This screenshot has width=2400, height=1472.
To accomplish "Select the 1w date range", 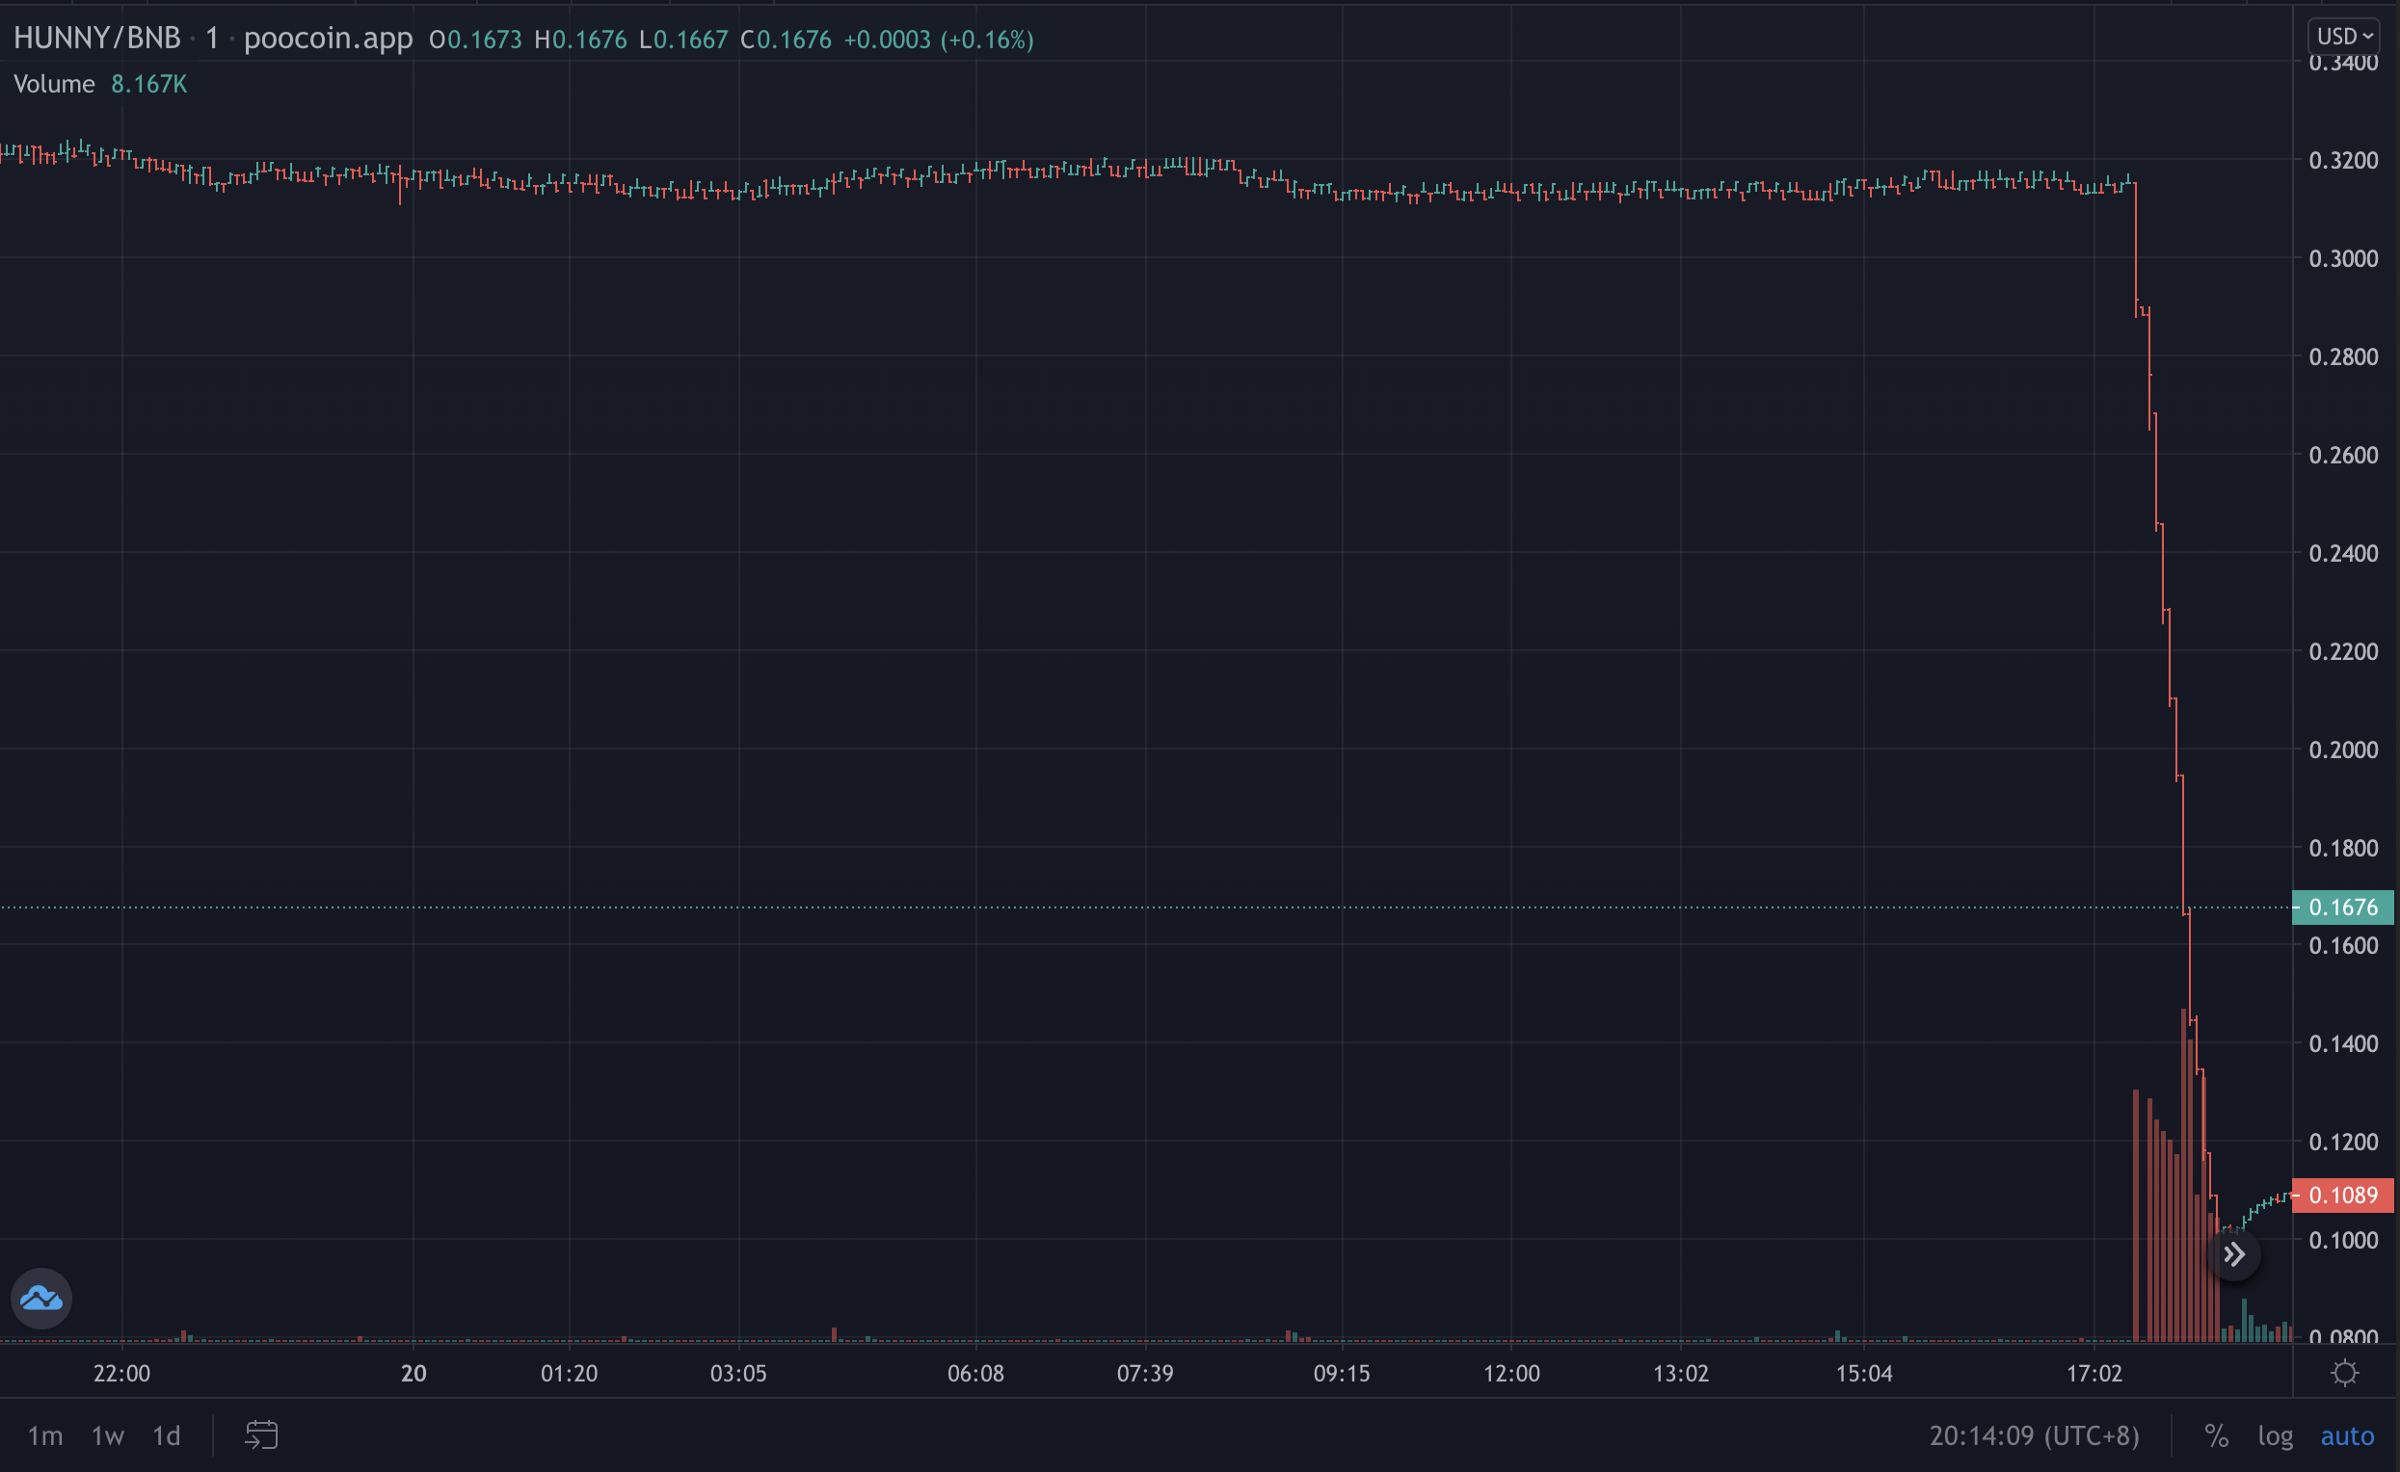I will [107, 1436].
